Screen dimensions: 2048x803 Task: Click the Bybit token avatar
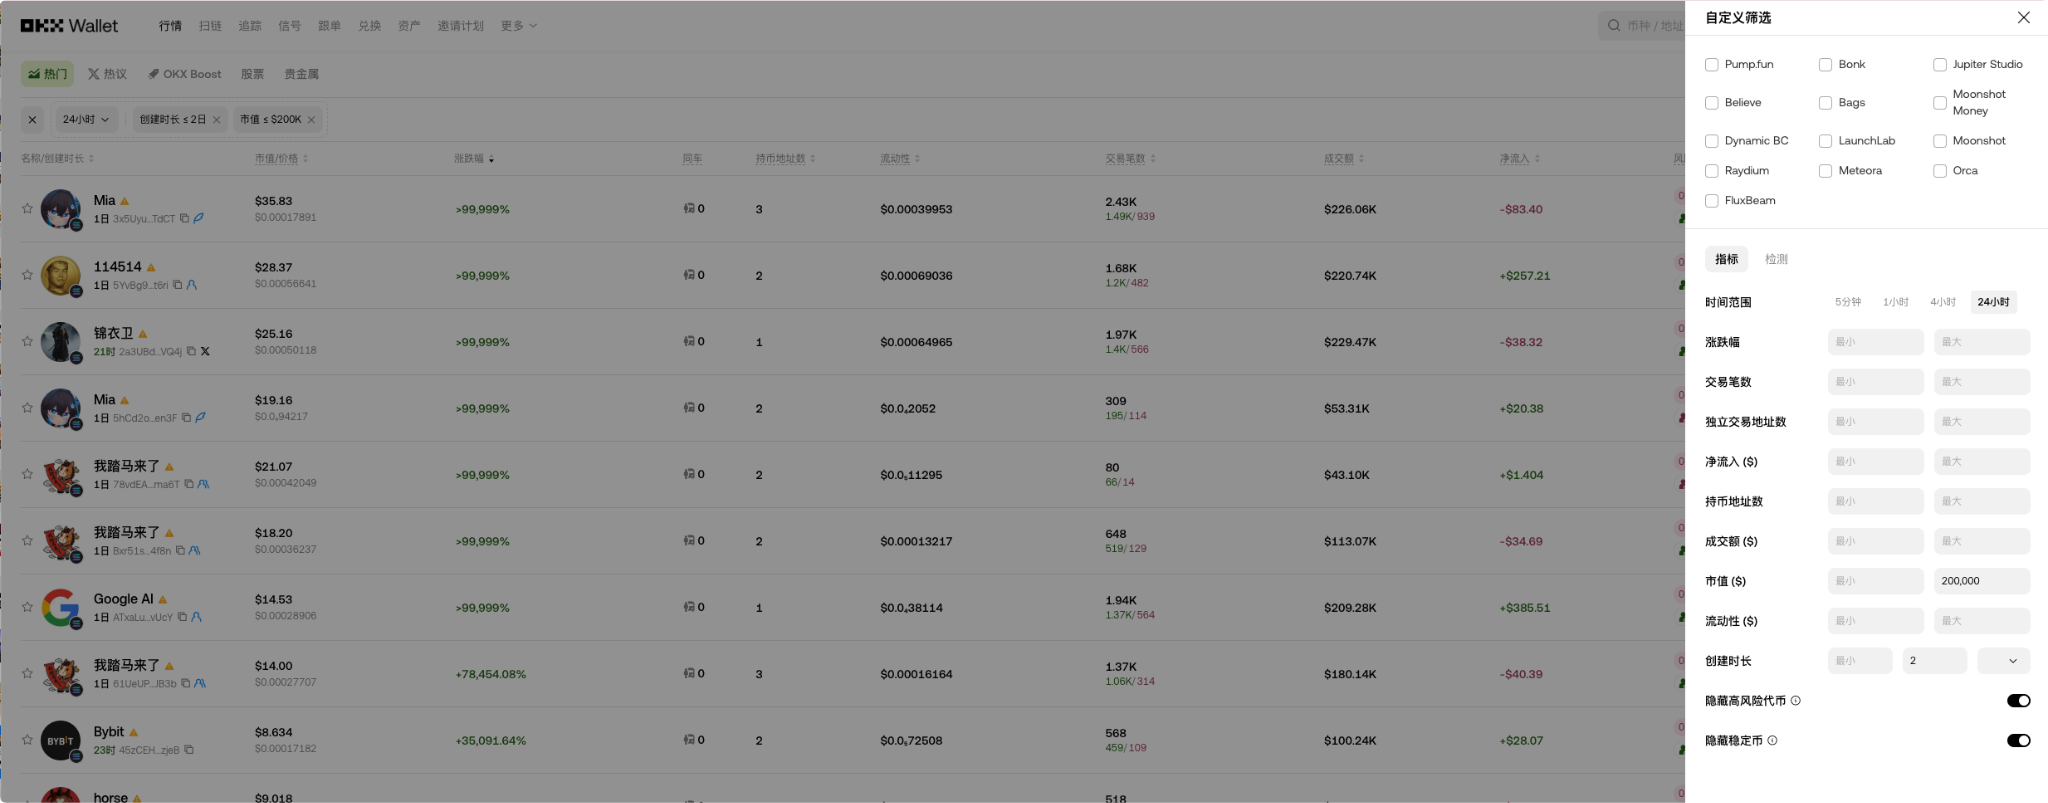[x=60, y=741]
